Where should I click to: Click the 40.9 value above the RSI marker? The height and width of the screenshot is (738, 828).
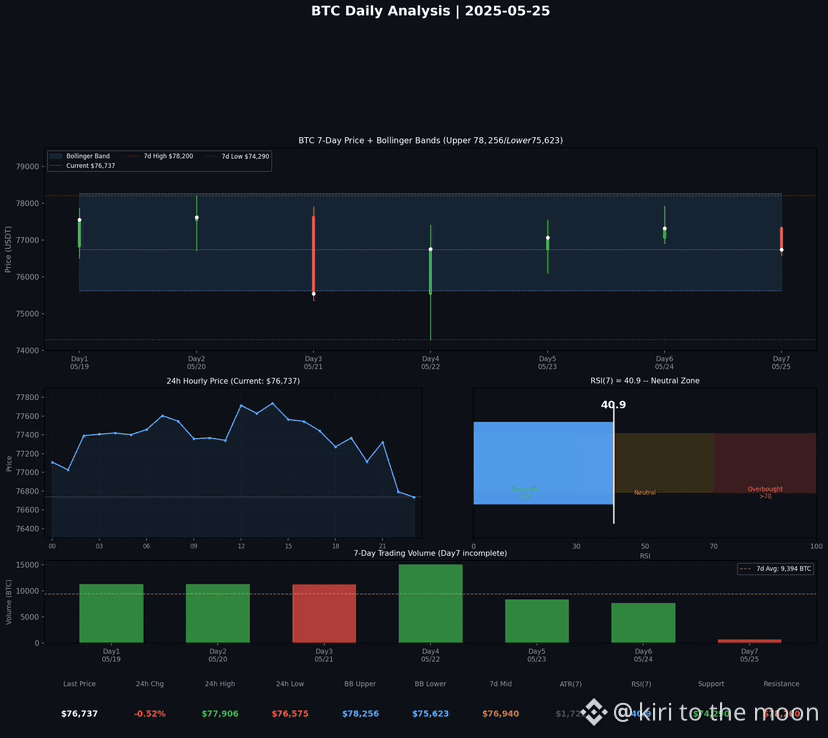(x=613, y=405)
